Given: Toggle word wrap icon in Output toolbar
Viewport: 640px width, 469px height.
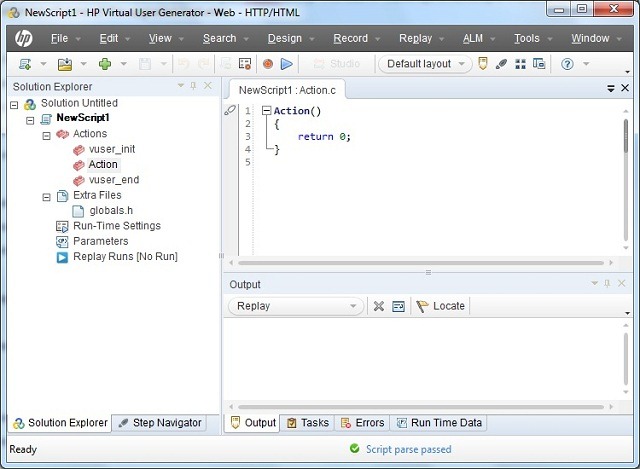Looking at the screenshot, I should (398, 306).
